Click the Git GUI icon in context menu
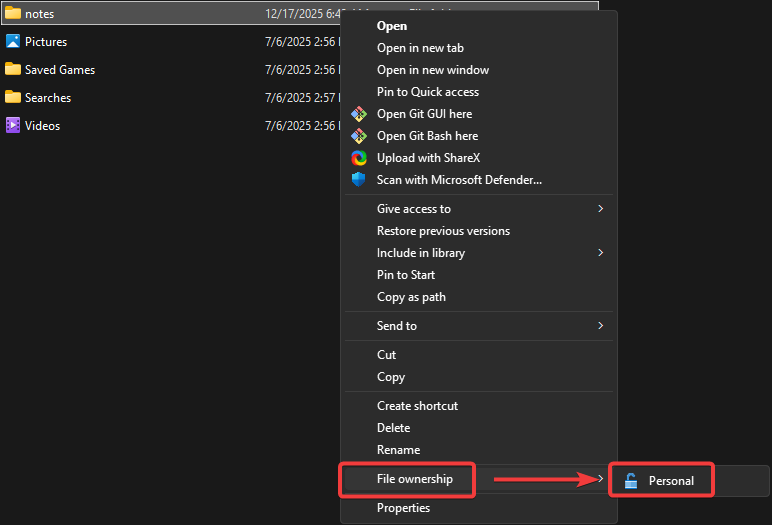Viewport: 772px width, 525px height. pyautogui.click(x=359, y=114)
